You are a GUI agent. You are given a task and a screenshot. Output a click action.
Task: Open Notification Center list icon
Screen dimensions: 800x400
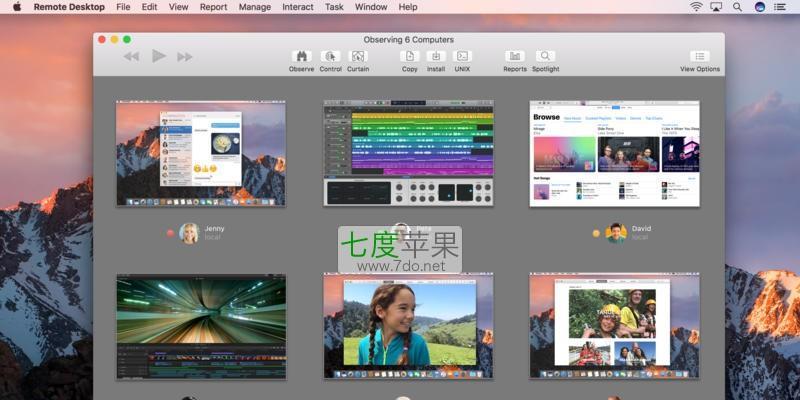click(780, 7)
